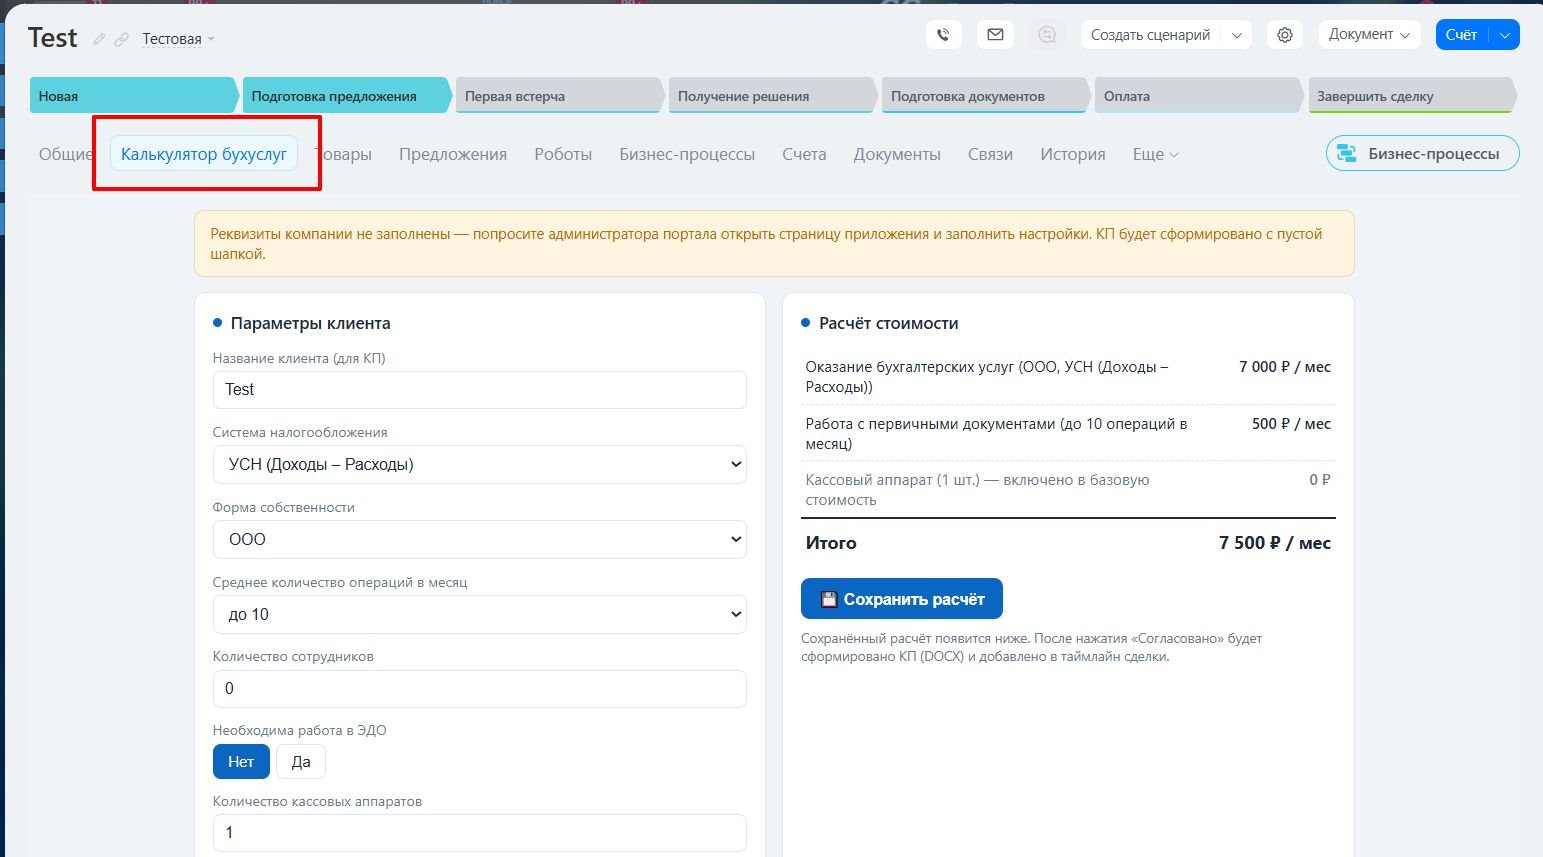Click Завершить сделку stage

click(1411, 96)
